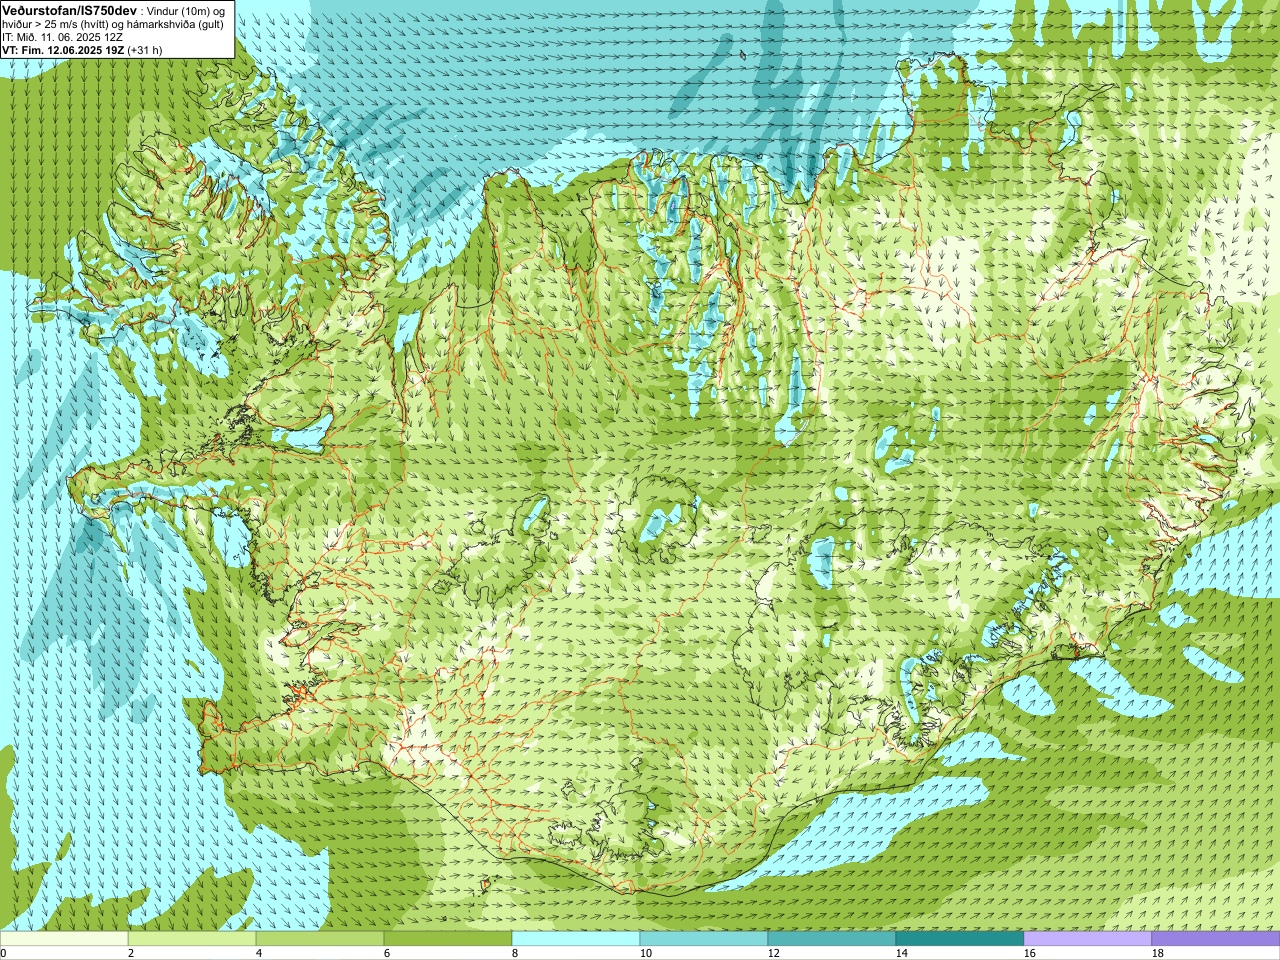This screenshot has height=960, width=1280.
Task: Click the legend tick label '0'
Action: click(x=3, y=953)
